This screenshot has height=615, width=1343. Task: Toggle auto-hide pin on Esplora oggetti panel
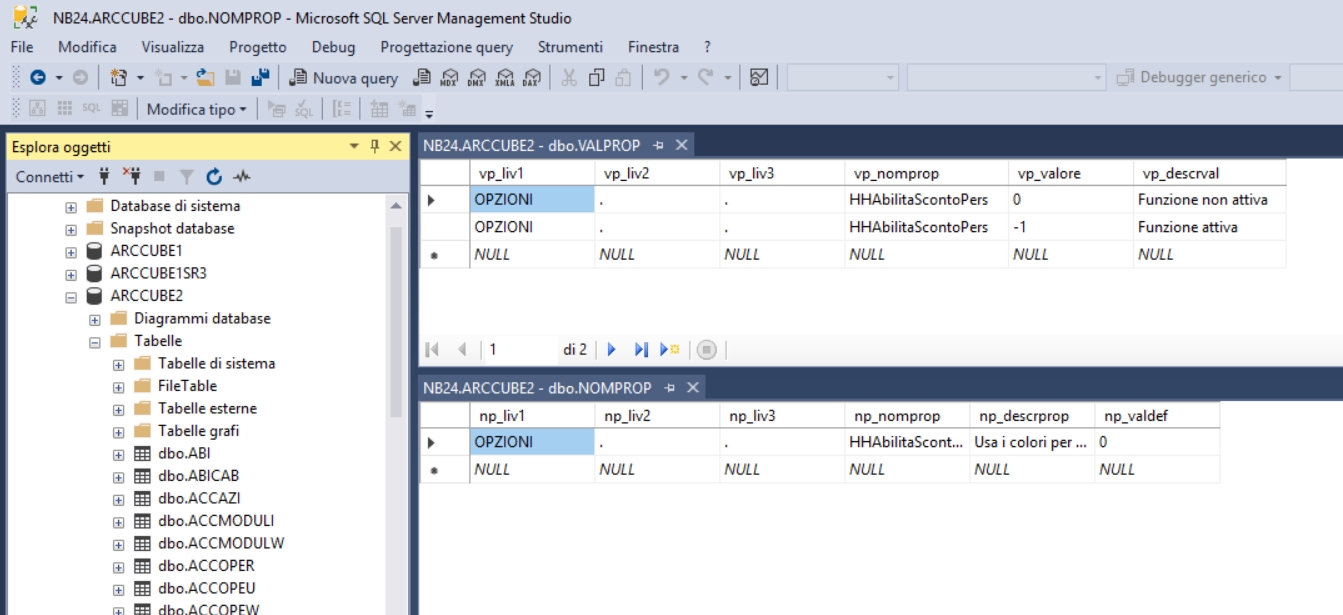[x=375, y=147]
